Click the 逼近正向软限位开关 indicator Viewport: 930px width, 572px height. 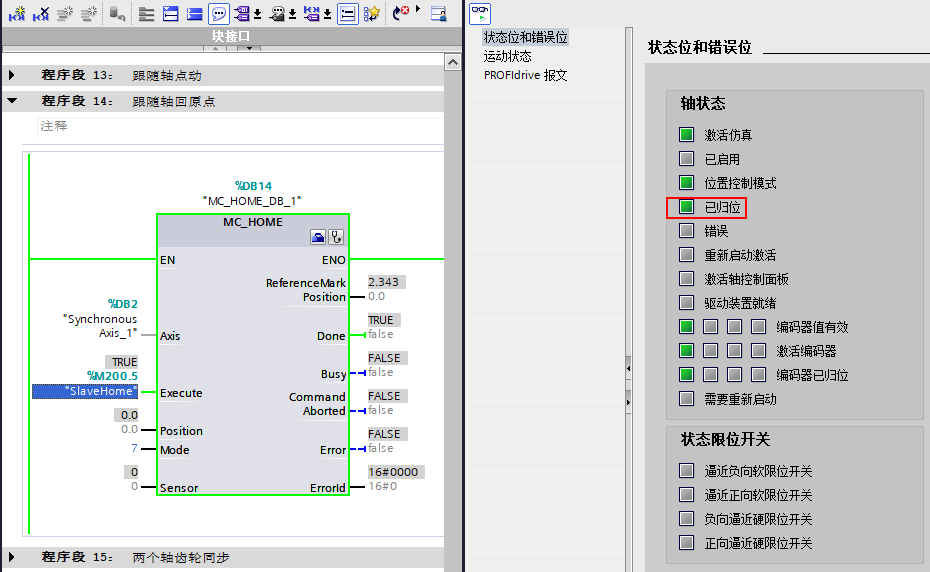click(x=686, y=494)
